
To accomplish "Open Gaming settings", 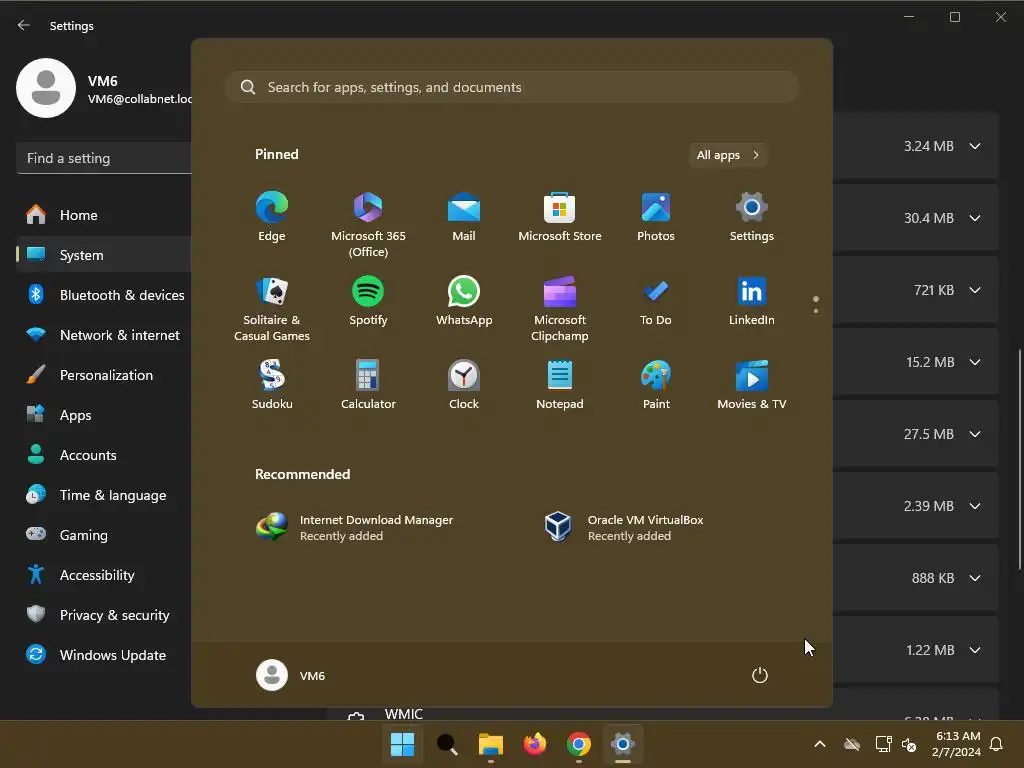I will (104, 535).
